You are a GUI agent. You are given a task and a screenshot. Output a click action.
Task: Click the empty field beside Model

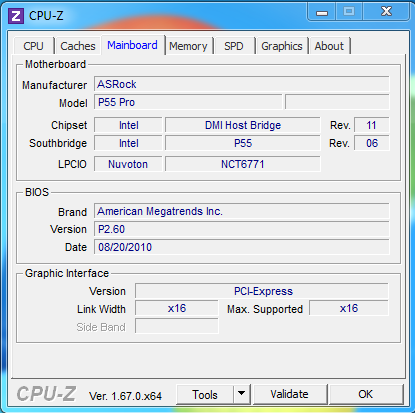(x=337, y=102)
